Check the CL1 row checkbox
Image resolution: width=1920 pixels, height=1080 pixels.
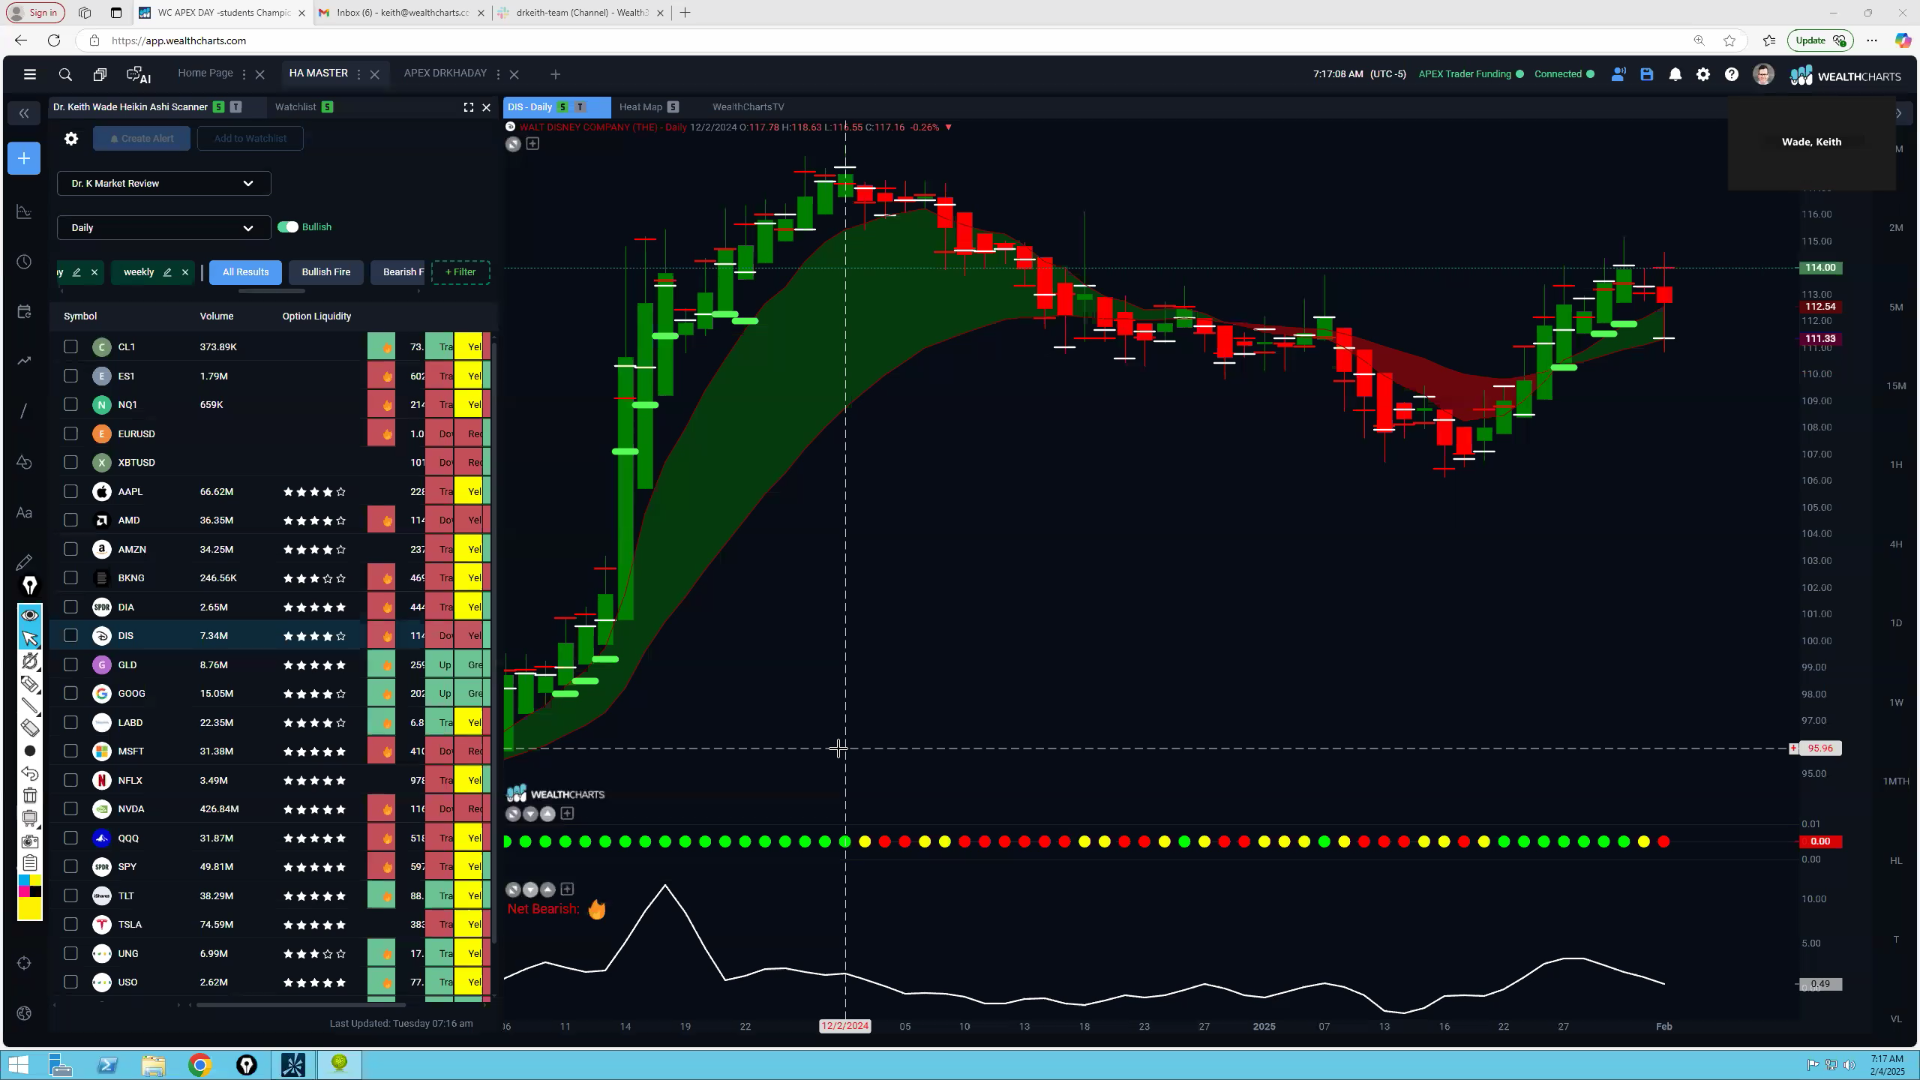click(70, 347)
